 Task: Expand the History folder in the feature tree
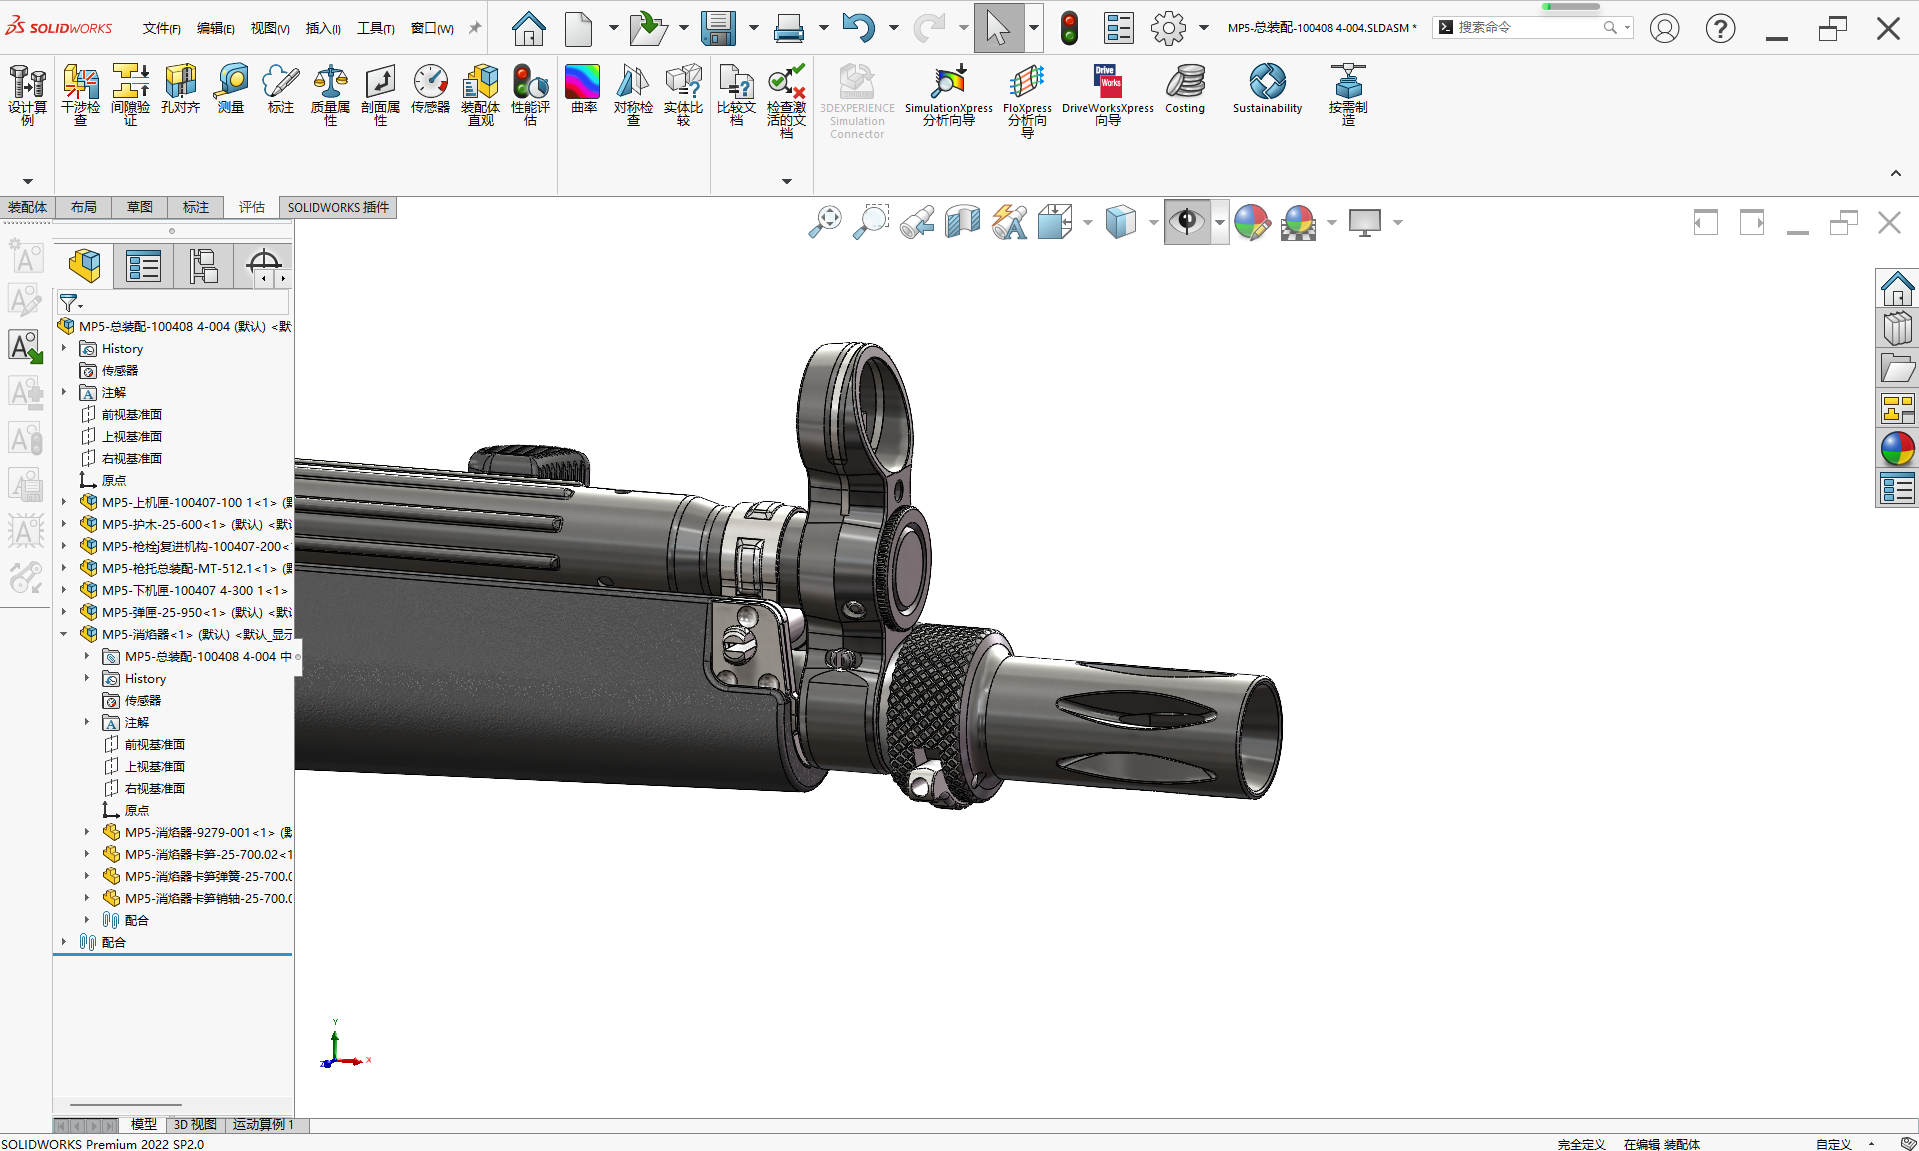(65, 348)
